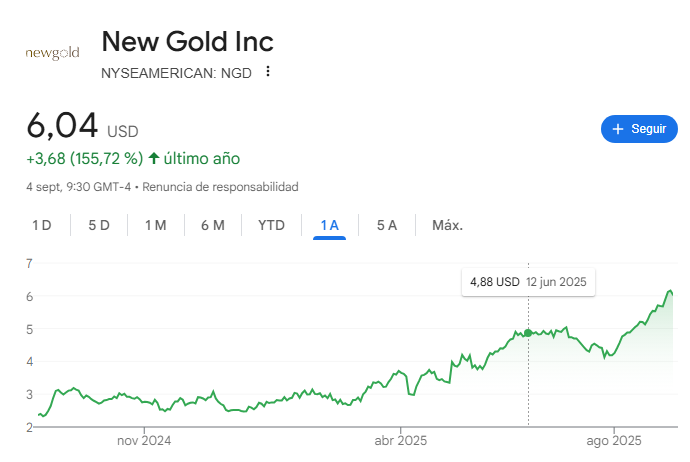Switch to the 1 D range tab
The width and height of the screenshot is (690, 462).
tap(42, 225)
